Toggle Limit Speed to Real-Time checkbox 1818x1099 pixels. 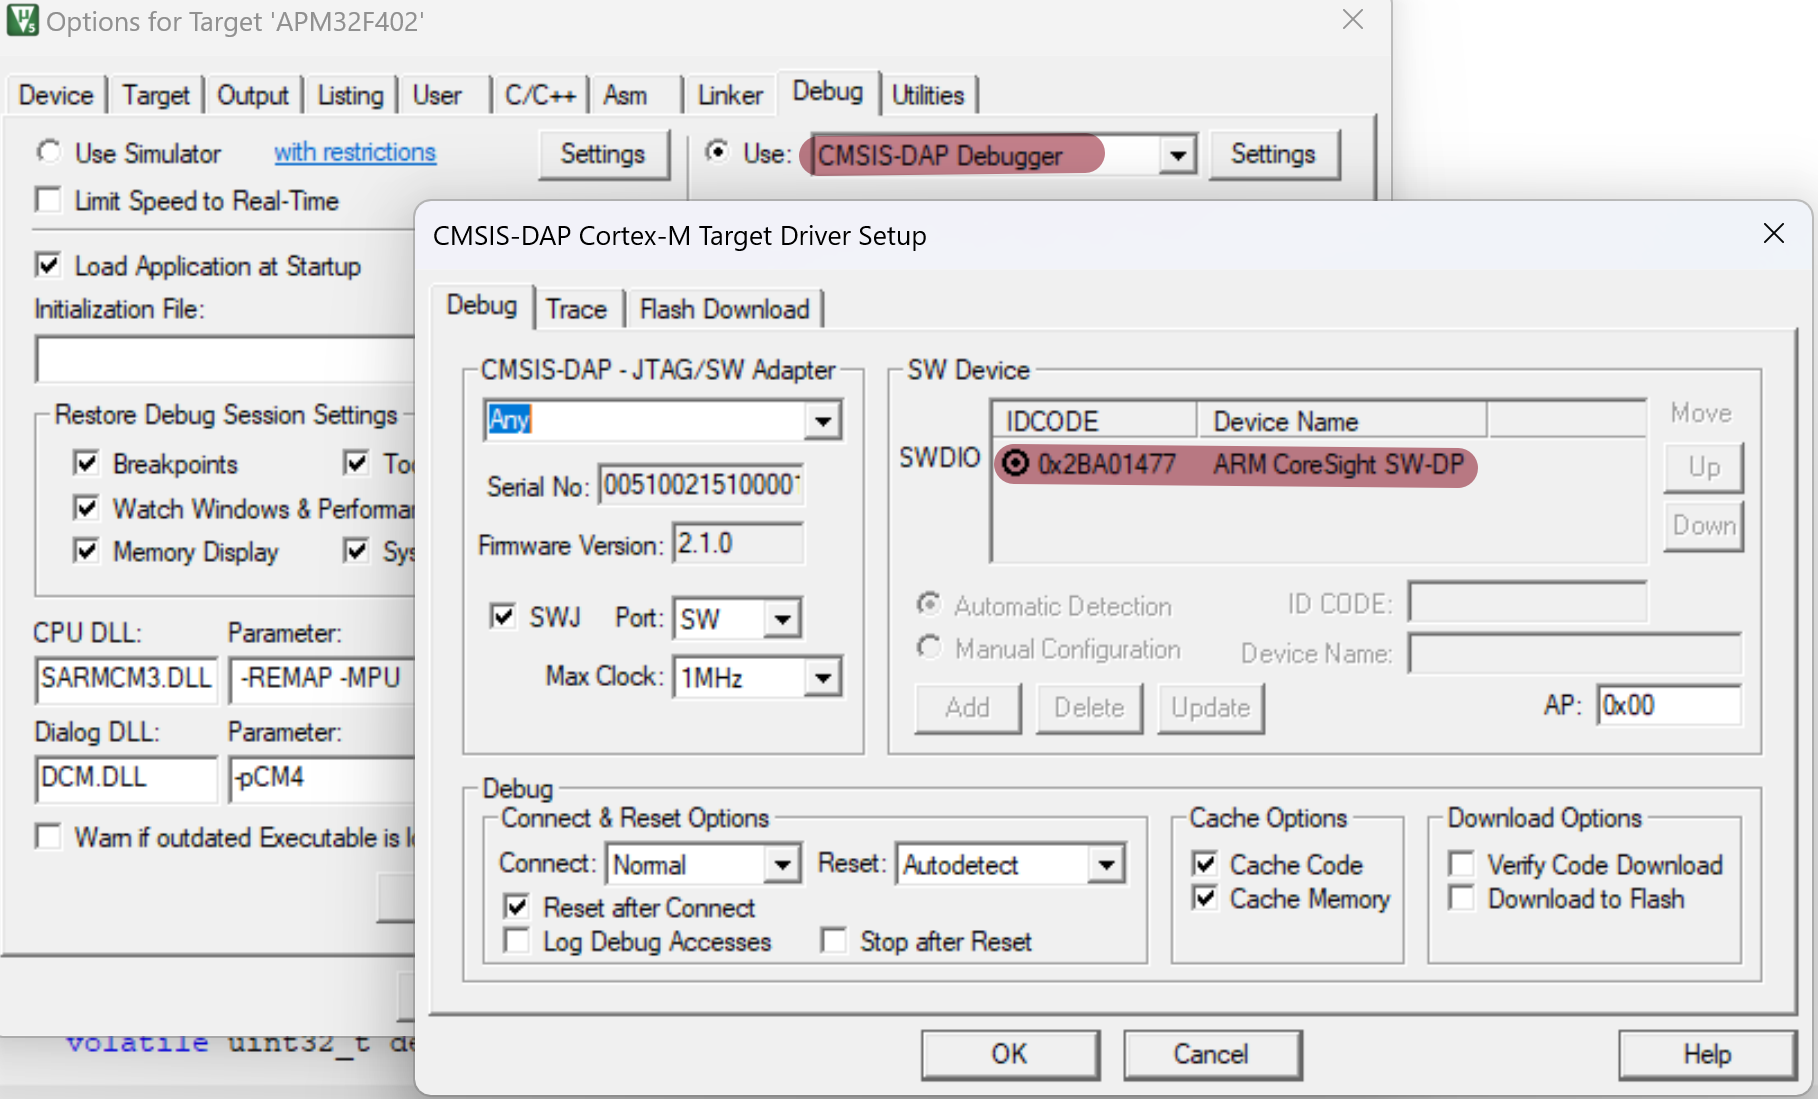48,200
